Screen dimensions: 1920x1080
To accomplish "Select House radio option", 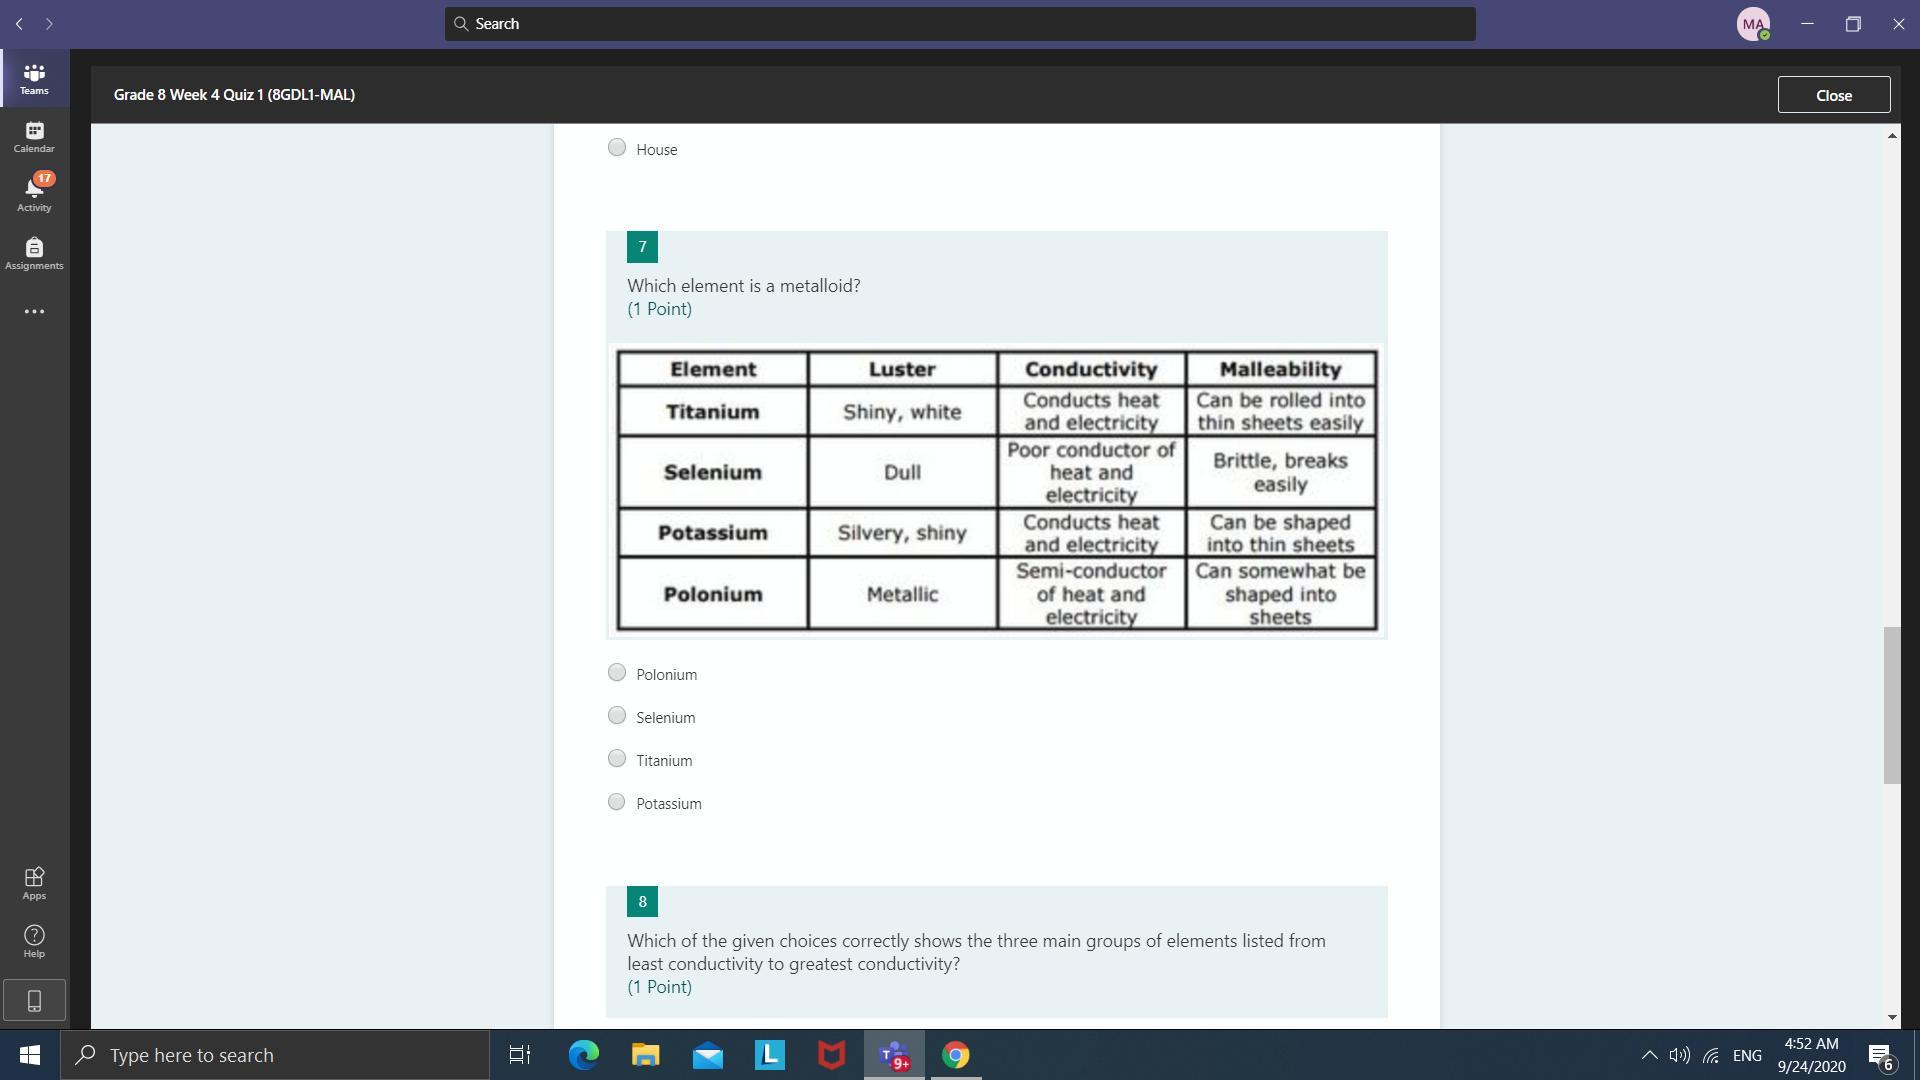I will pos(617,148).
